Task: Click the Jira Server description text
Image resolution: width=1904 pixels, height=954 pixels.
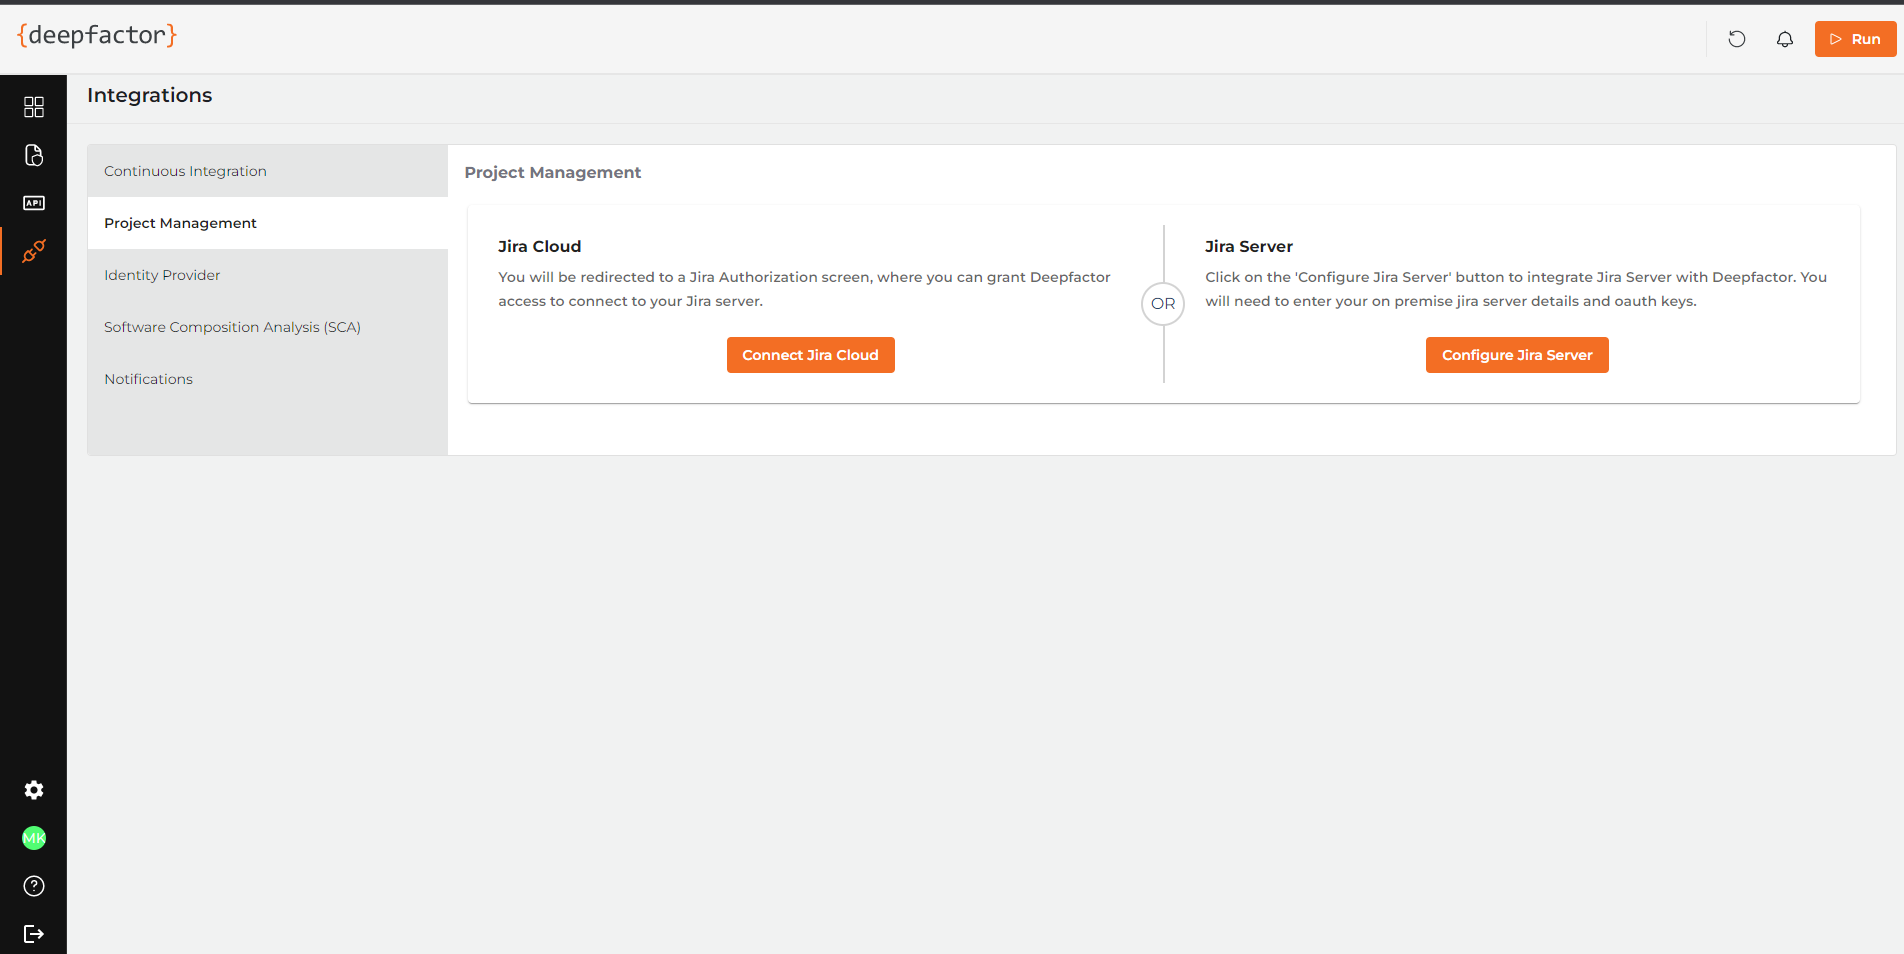Action: [x=1516, y=289]
